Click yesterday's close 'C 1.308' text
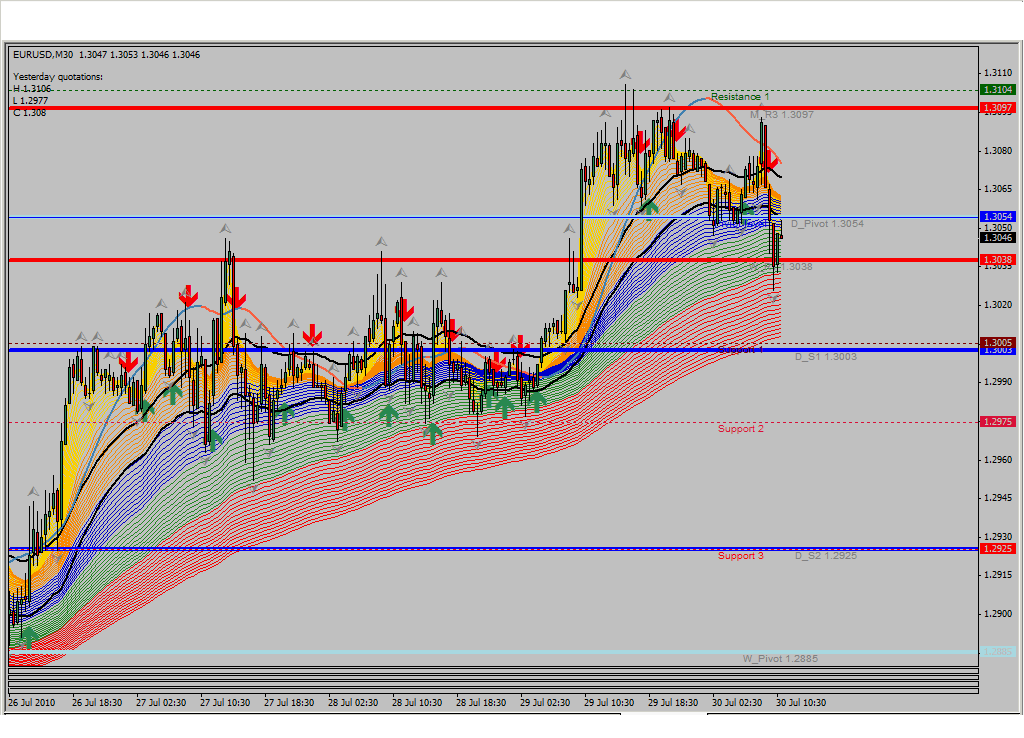1024x738 pixels. pyautogui.click(x=29, y=112)
